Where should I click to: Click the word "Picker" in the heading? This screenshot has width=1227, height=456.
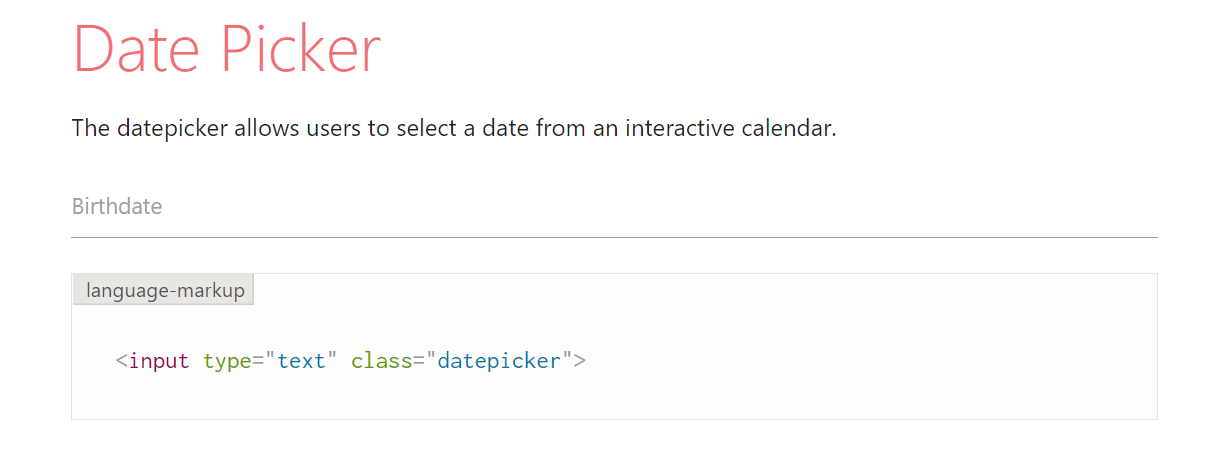click(301, 49)
